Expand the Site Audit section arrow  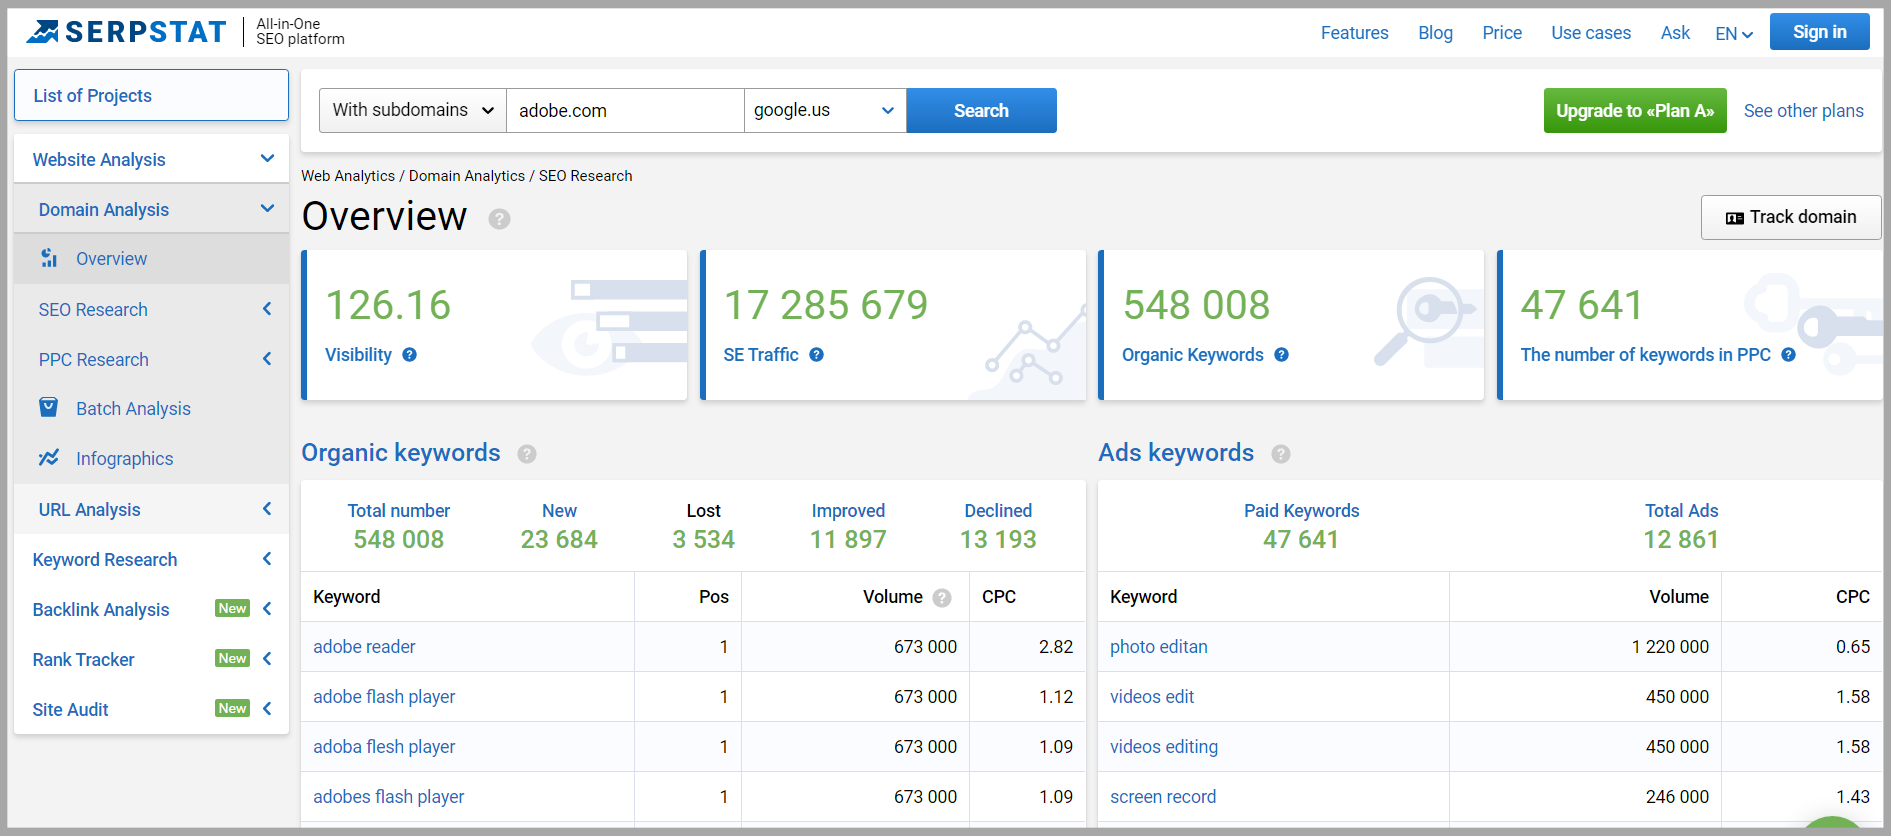coord(267,709)
